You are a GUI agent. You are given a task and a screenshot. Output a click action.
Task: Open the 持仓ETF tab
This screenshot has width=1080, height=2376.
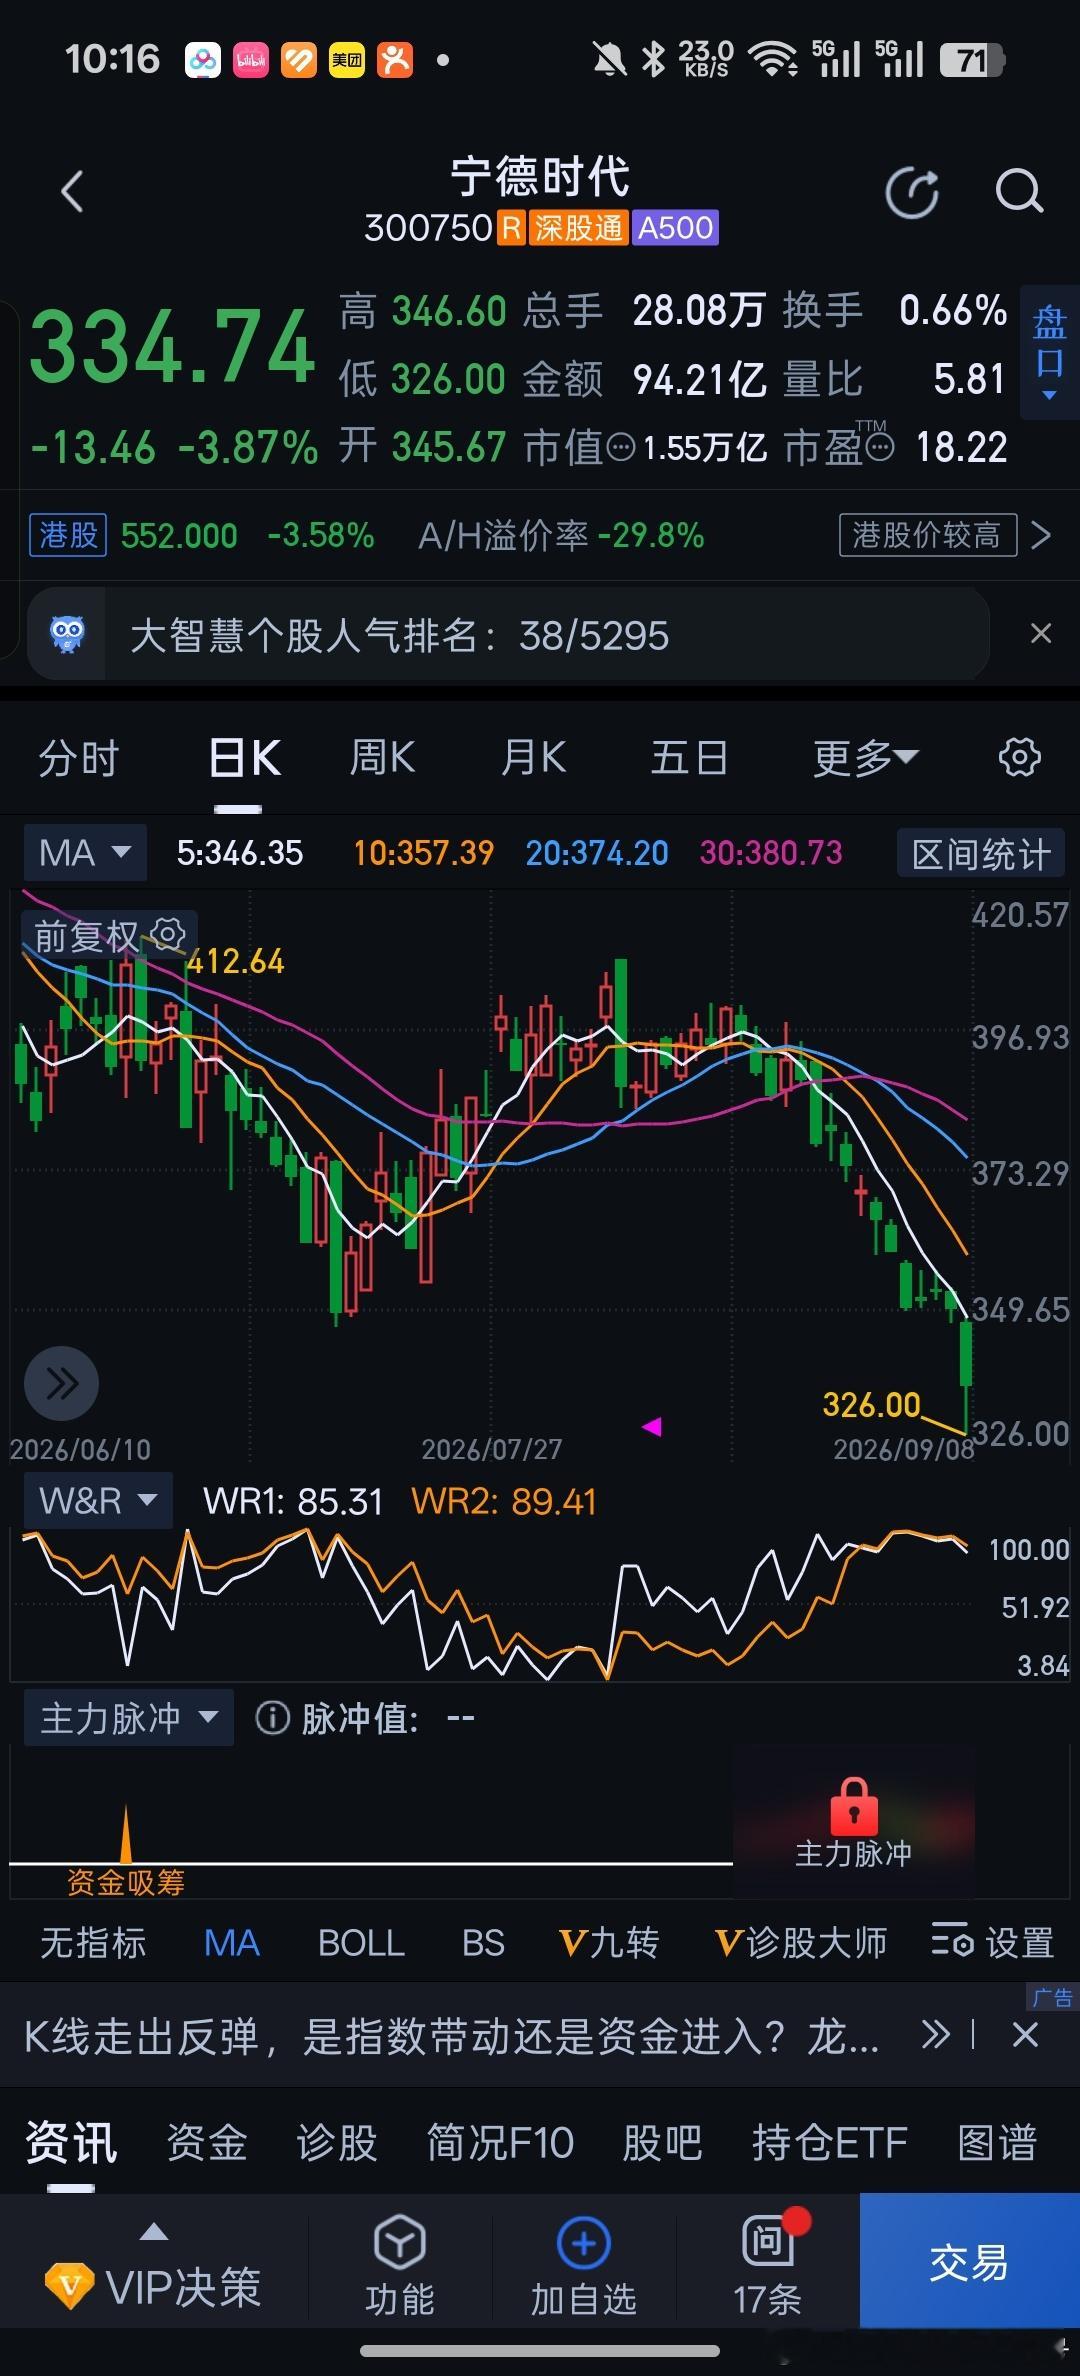830,2142
